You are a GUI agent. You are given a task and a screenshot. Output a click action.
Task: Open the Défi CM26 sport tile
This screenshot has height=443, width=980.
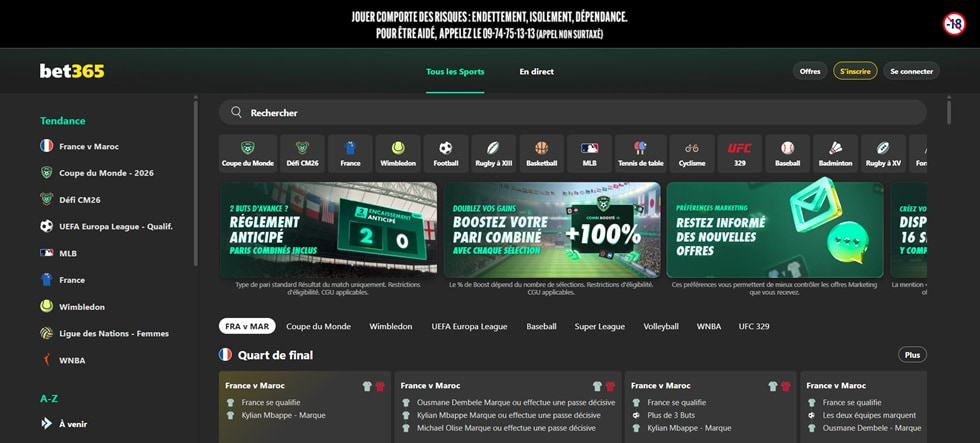(302, 154)
